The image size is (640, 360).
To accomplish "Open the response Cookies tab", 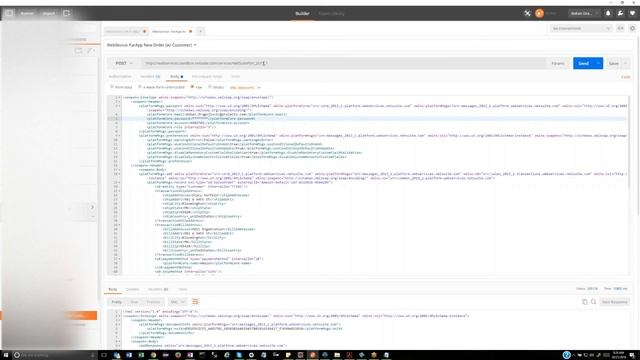I will [132, 289].
